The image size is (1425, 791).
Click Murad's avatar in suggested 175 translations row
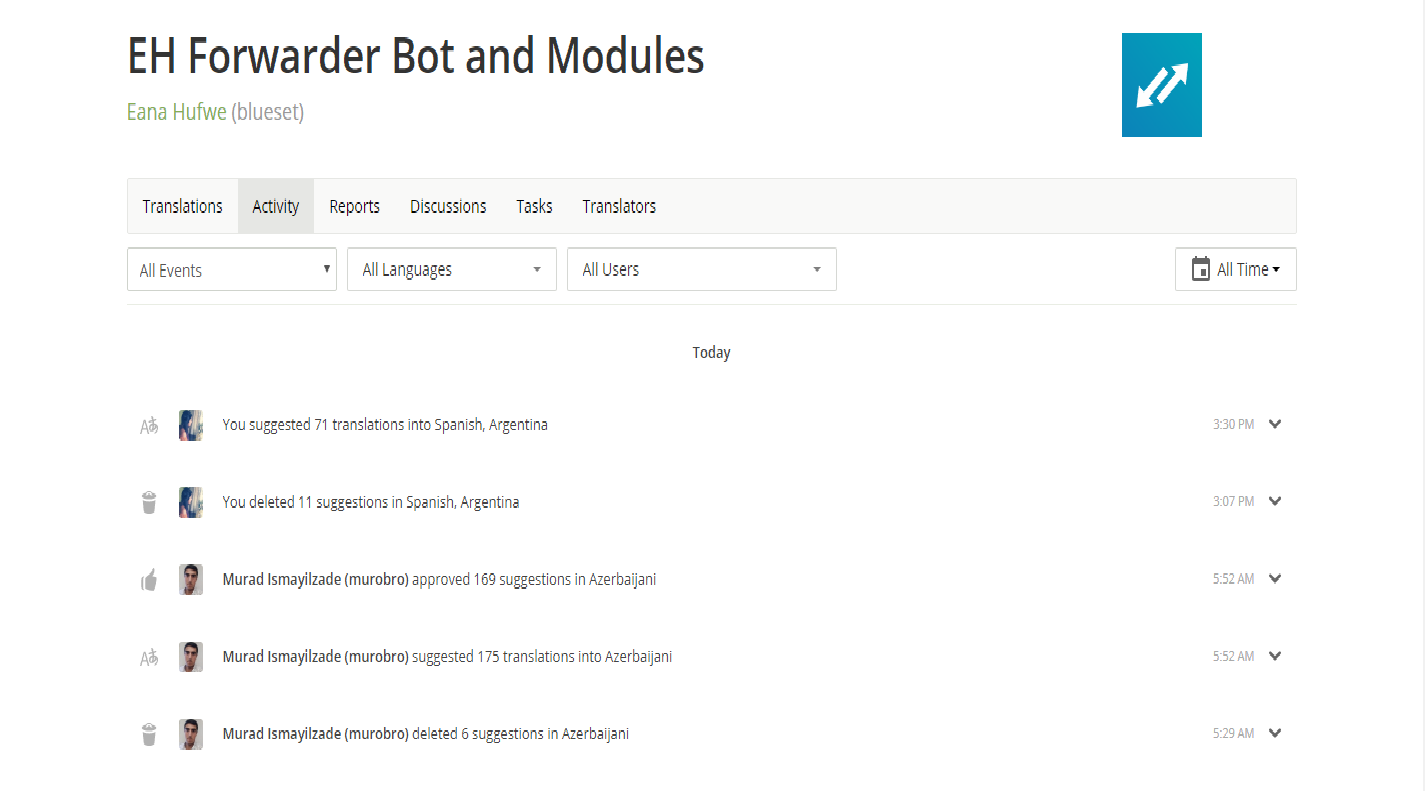(x=191, y=657)
